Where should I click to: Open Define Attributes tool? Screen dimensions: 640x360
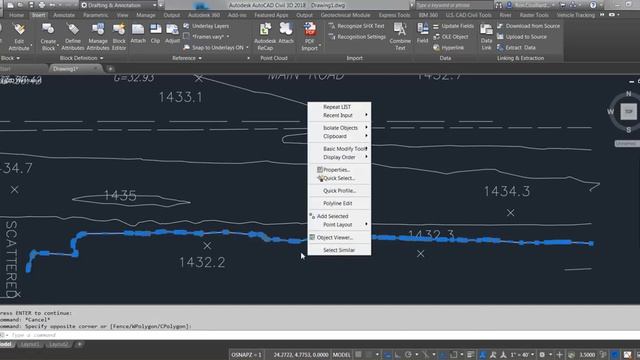point(73,37)
